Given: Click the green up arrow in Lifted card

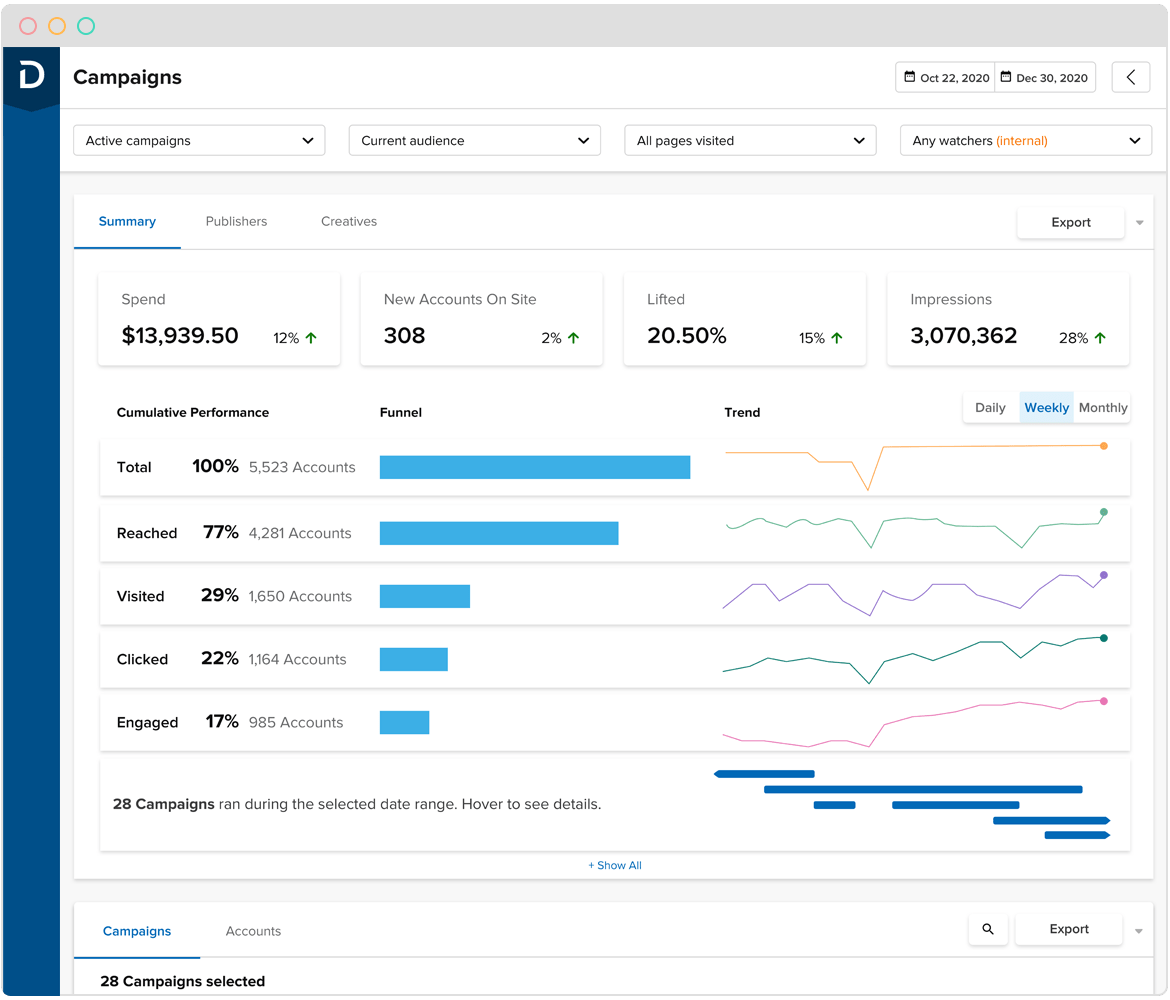Looking at the screenshot, I should tap(836, 338).
